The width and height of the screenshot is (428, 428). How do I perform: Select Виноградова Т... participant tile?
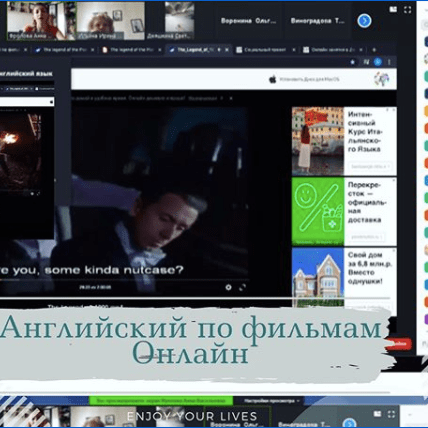tap(317, 21)
